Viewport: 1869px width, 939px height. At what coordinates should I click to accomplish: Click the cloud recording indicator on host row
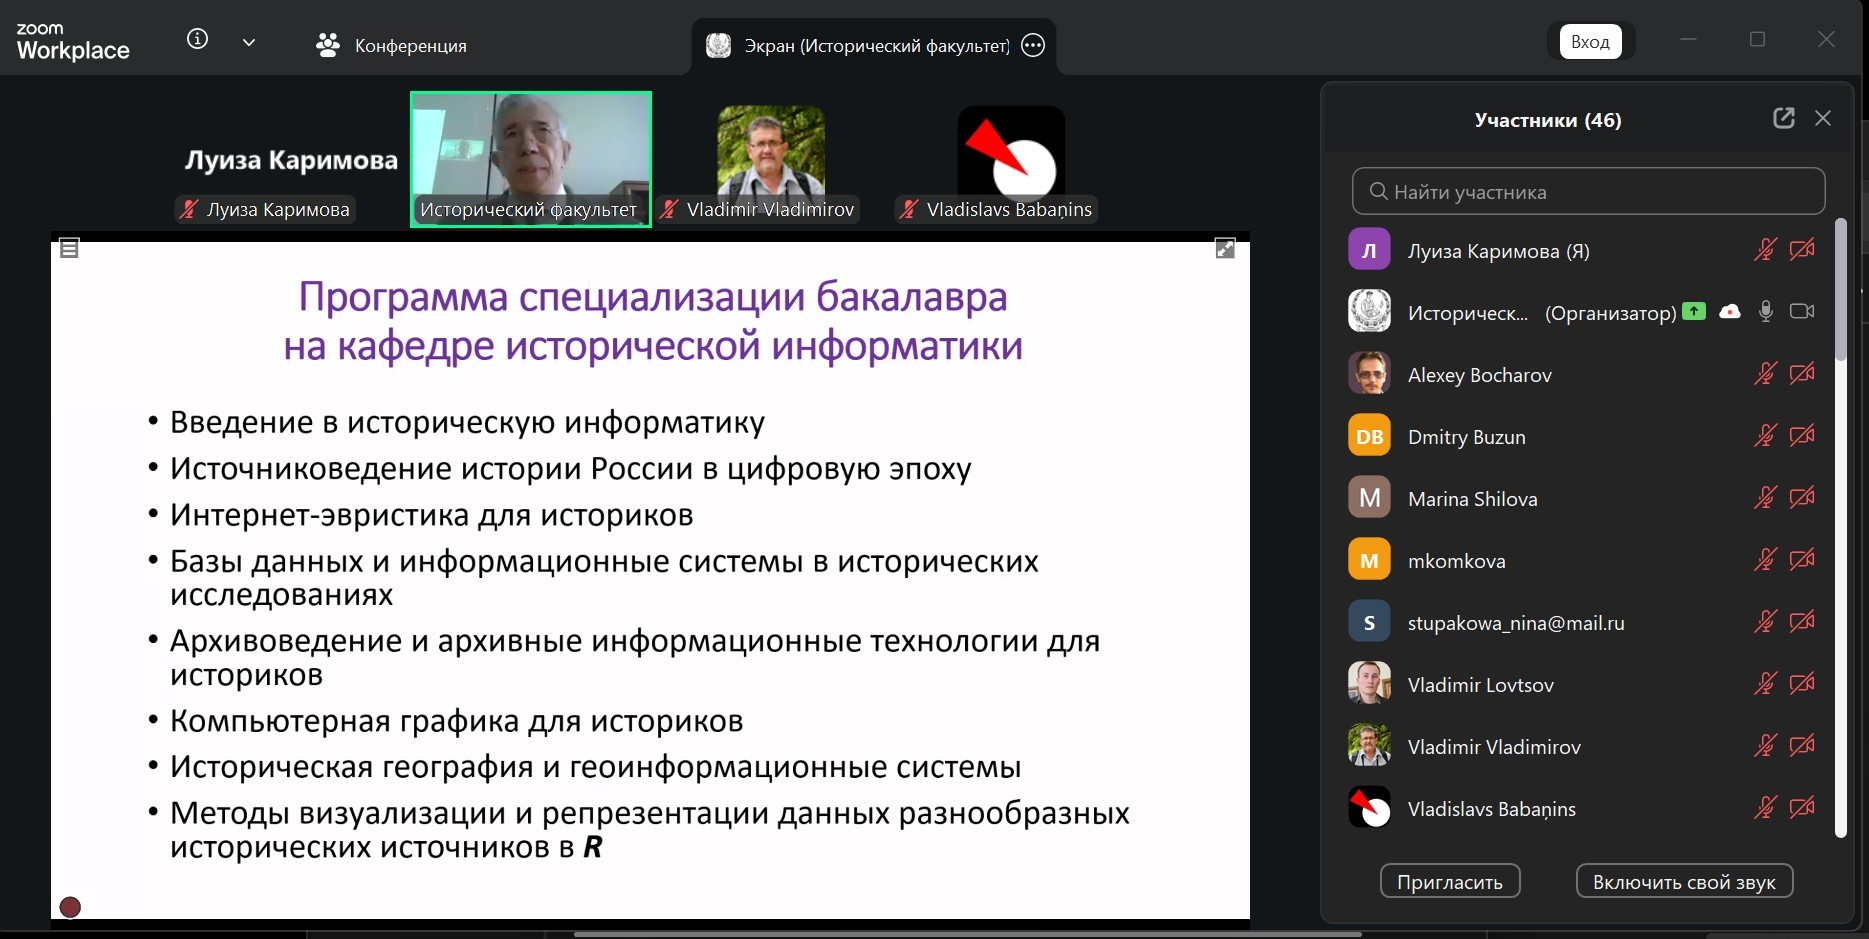click(x=1731, y=311)
